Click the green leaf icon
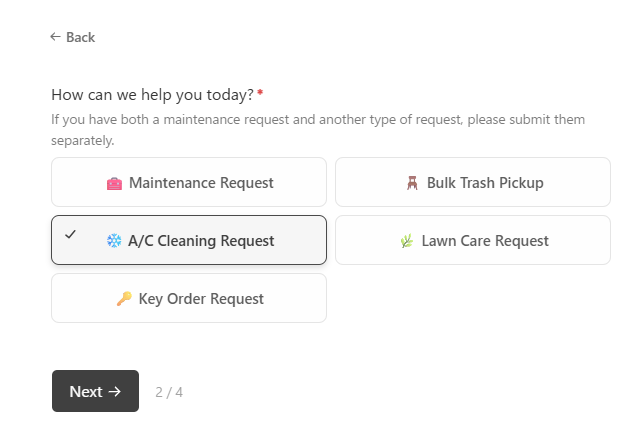 click(407, 241)
